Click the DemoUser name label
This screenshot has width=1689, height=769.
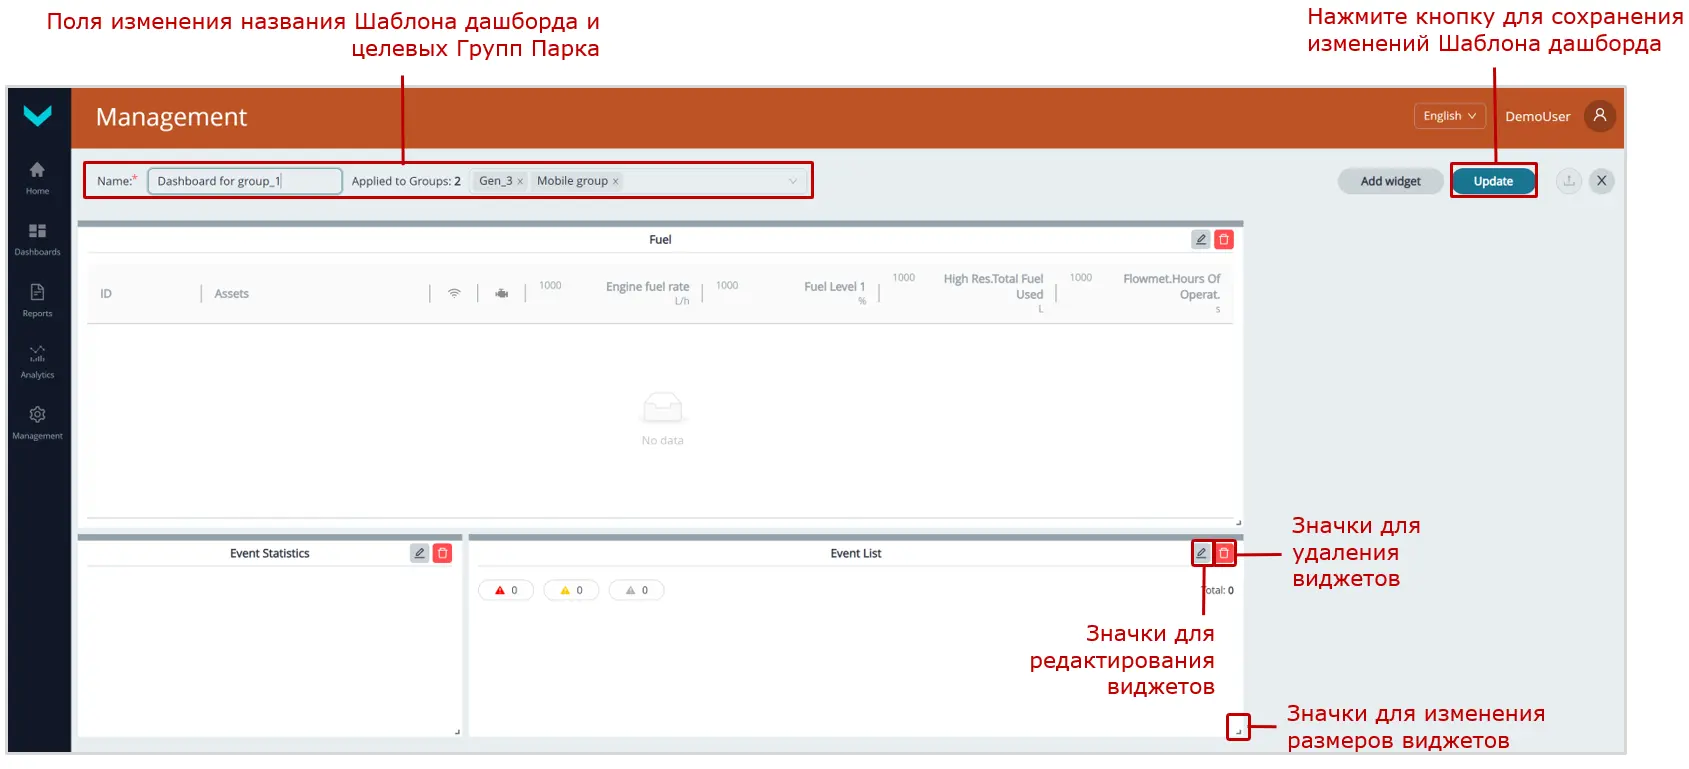1538,117
